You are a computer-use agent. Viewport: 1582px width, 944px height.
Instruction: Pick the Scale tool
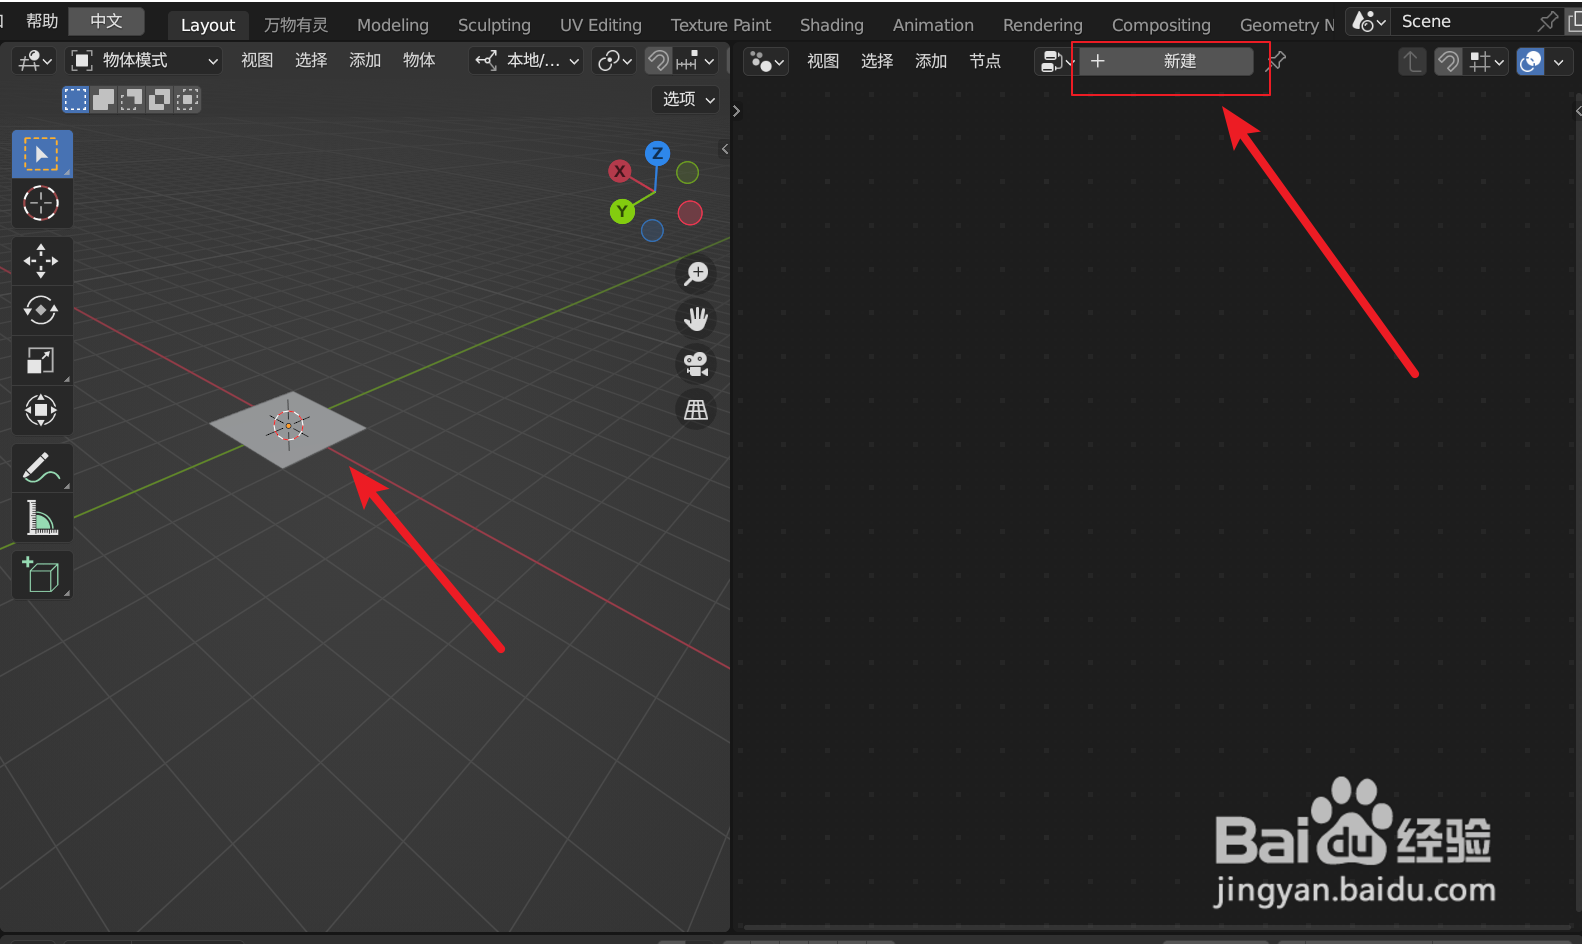[x=42, y=360]
